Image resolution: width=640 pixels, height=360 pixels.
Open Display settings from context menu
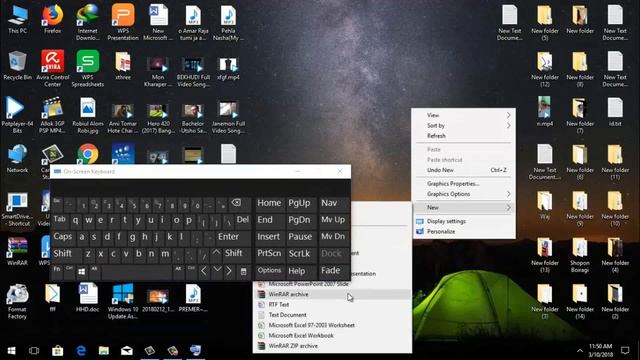[464, 221]
